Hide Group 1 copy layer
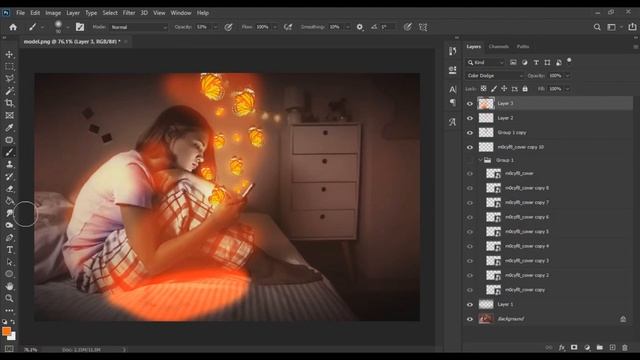Viewport: 640px width, 360px height. 470,133
